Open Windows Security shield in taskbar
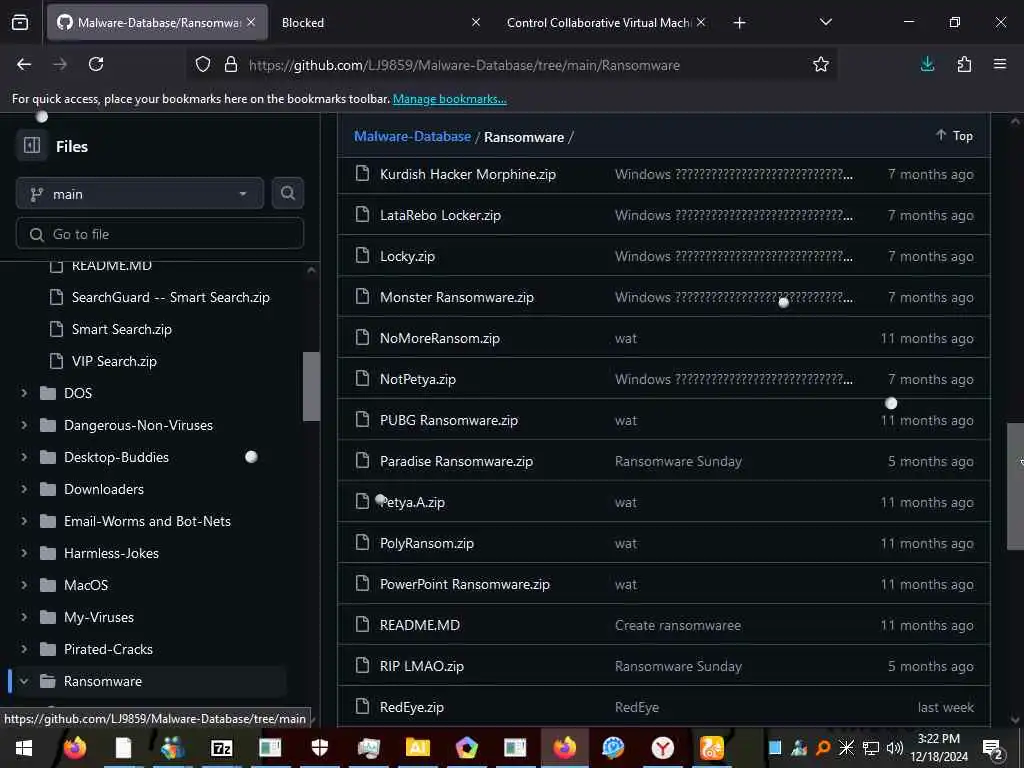 [x=319, y=748]
